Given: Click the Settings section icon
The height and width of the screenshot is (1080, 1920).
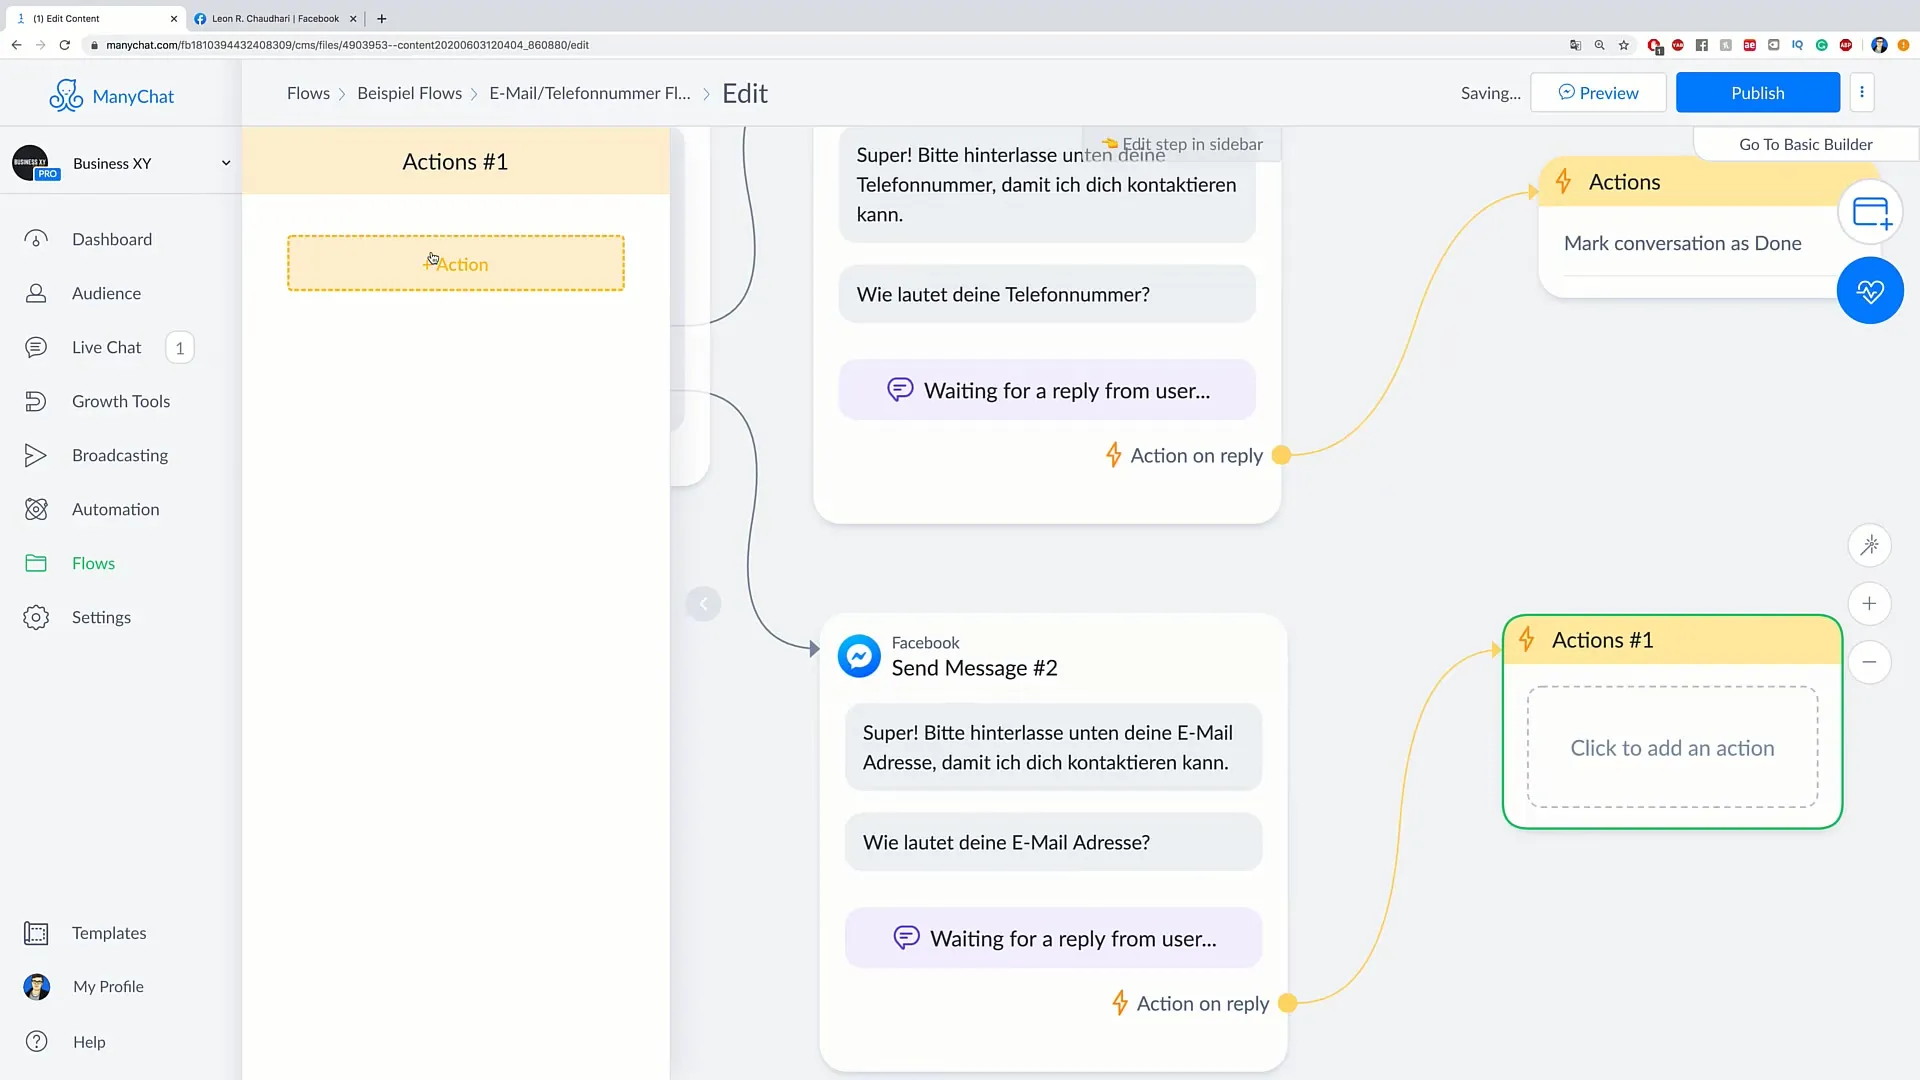Looking at the screenshot, I should (36, 617).
